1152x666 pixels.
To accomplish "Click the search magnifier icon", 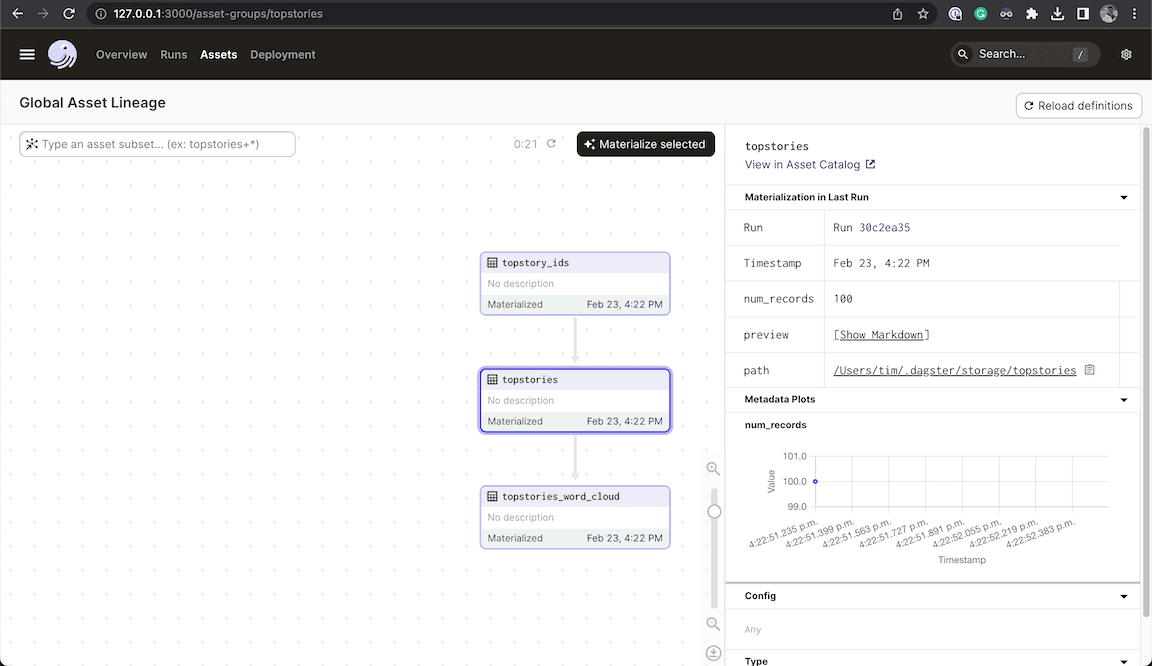I will (x=961, y=54).
